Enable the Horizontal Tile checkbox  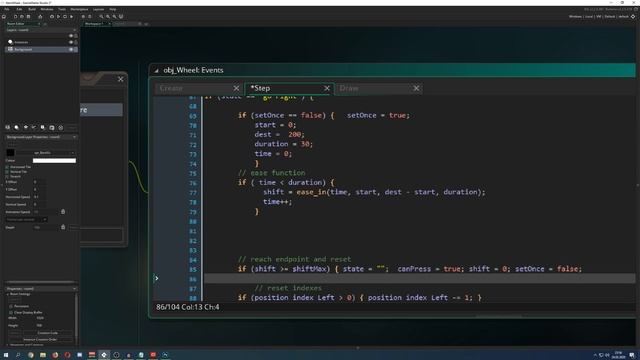tap(7, 167)
